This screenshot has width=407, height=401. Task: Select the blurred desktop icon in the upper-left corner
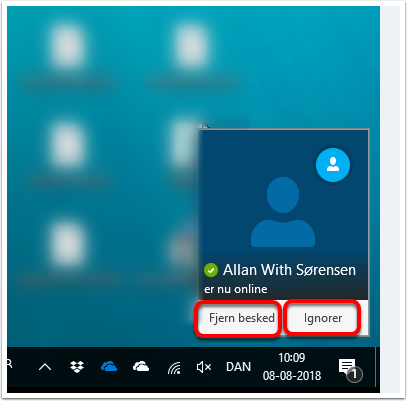pos(68,47)
